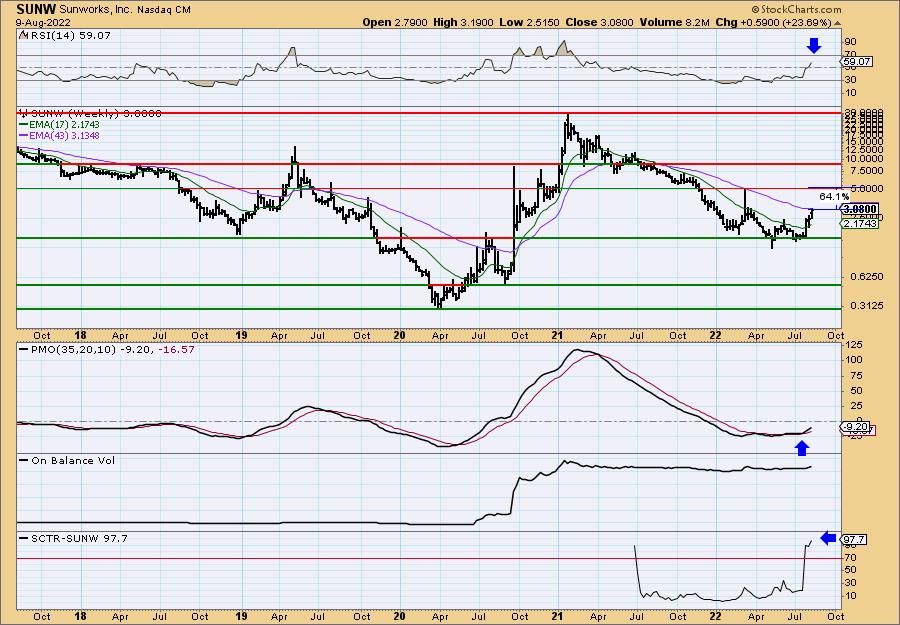The width and height of the screenshot is (900, 625).
Task: Click the EMA(43) 3.1348 legend entry
Action: 59,135
